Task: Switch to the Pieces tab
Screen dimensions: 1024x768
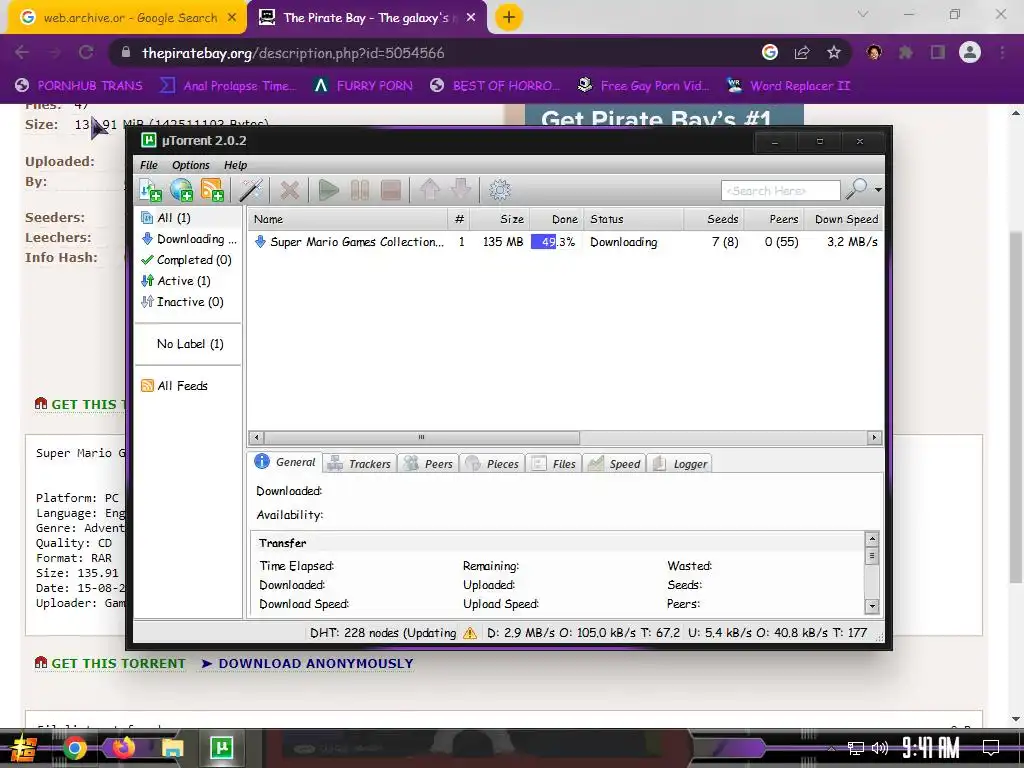Action: pyautogui.click(x=492, y=464)
